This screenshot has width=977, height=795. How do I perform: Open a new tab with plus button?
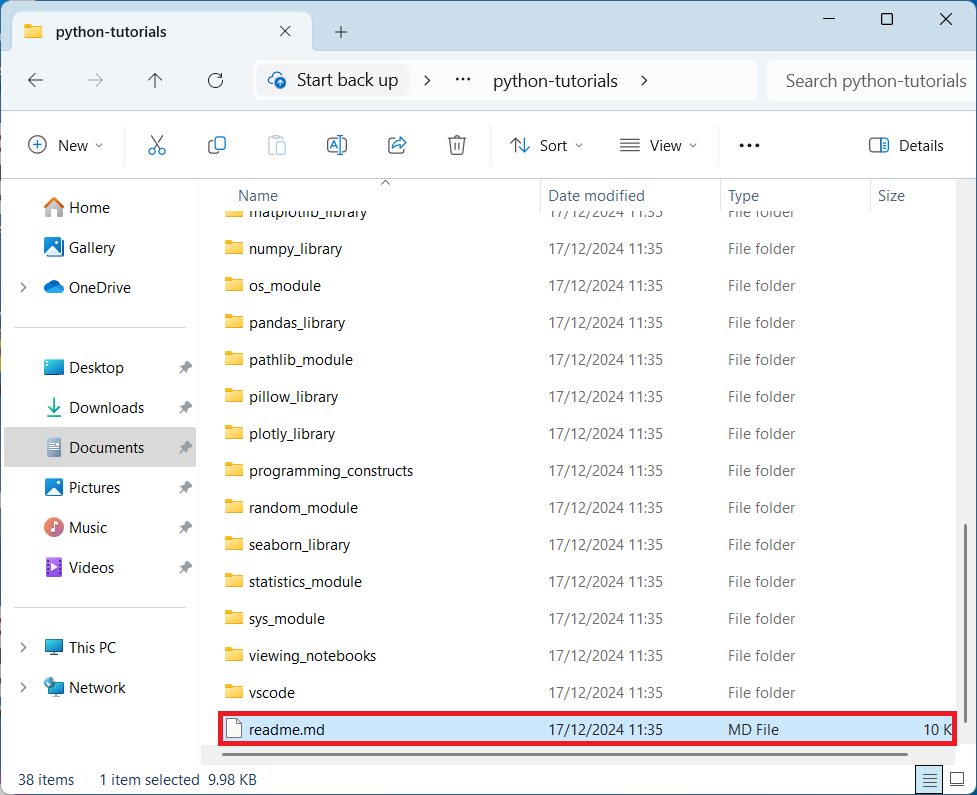coord(341,32)
